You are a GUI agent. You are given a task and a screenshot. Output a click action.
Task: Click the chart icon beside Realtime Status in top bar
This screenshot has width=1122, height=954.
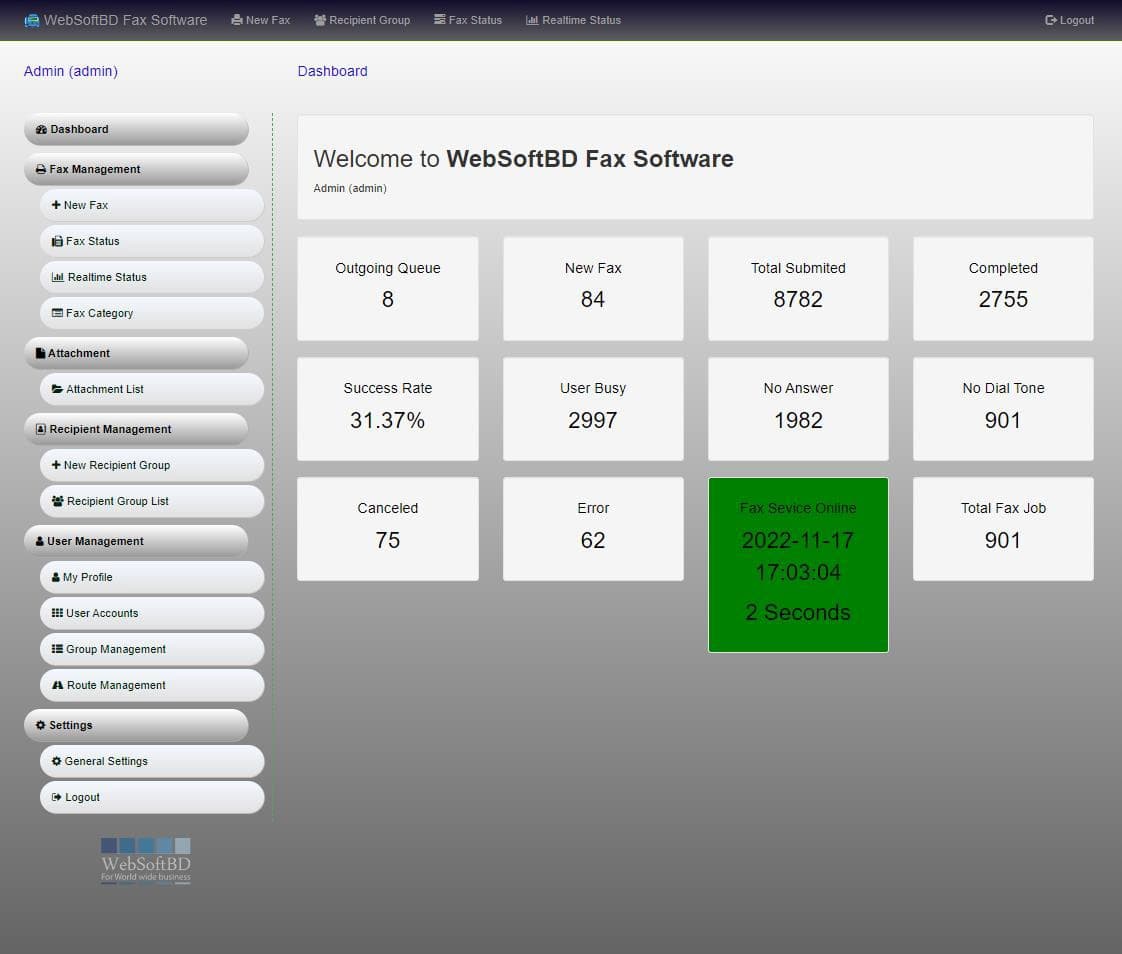pos(532,20)
